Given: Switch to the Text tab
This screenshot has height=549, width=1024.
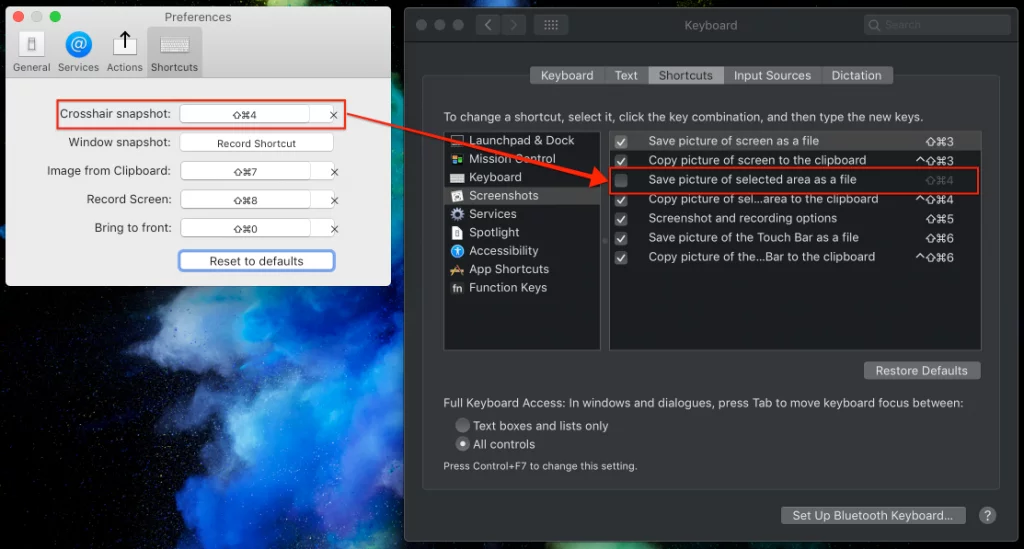Looking at the screenshot, I should [626, 75].
